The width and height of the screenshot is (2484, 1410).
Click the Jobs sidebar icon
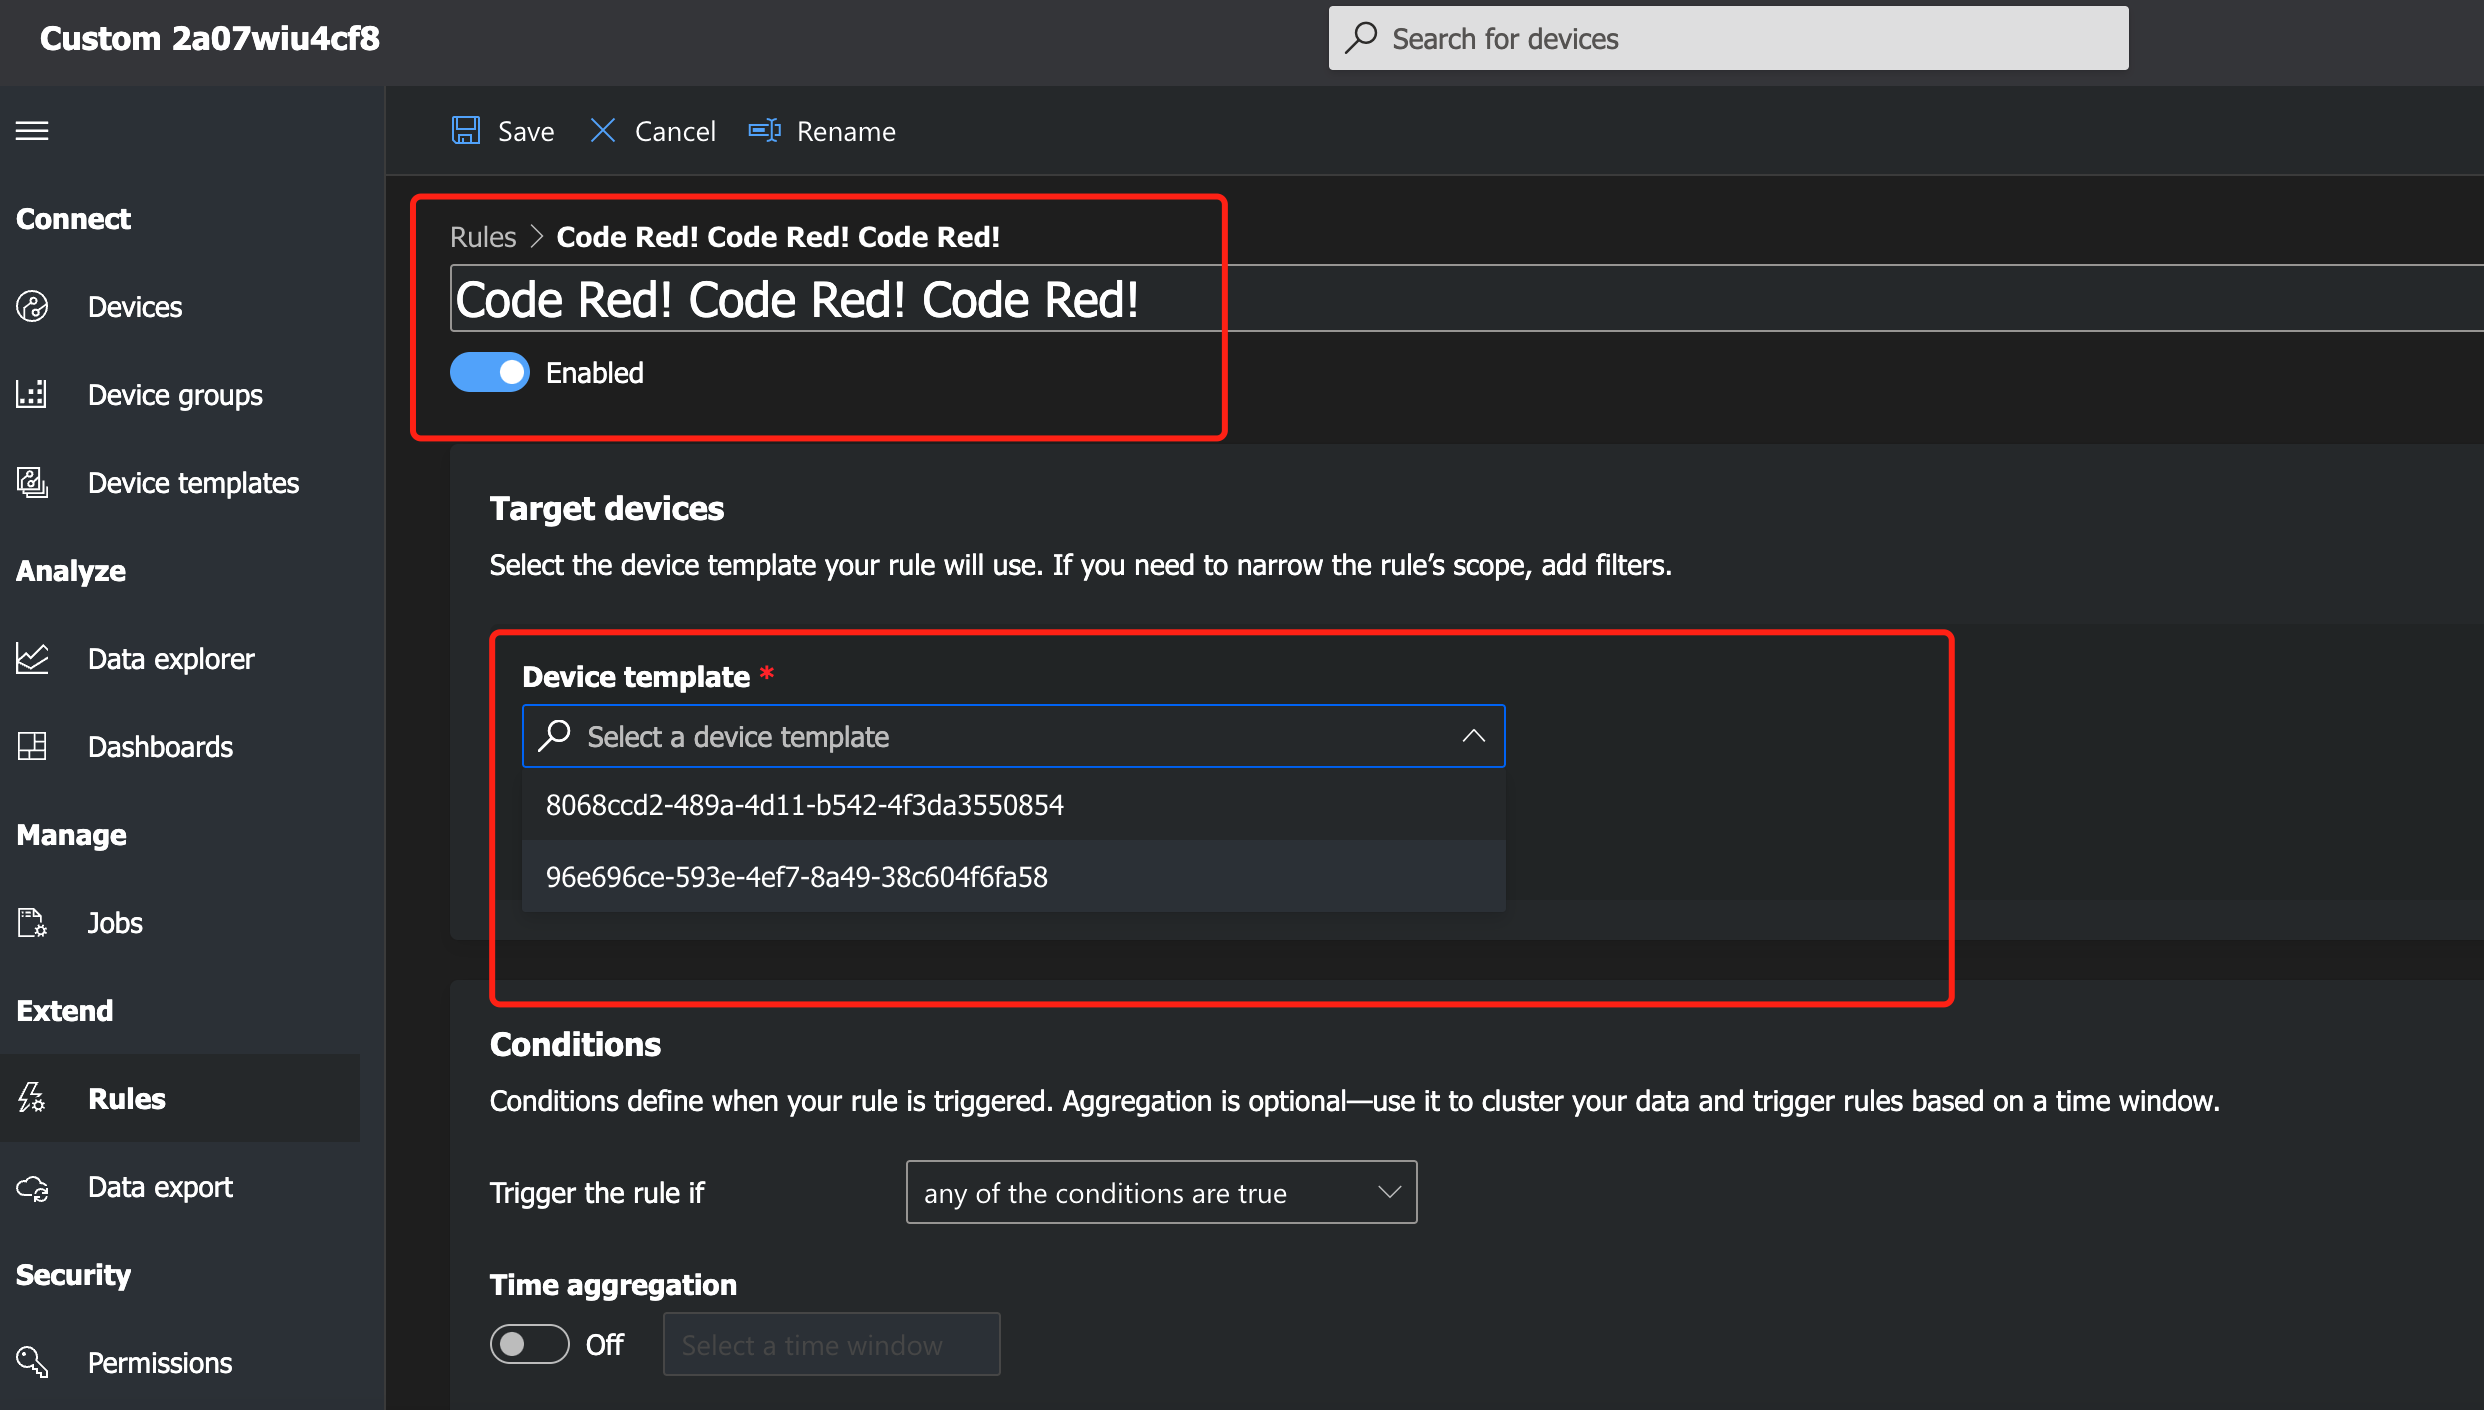(32, 923)
